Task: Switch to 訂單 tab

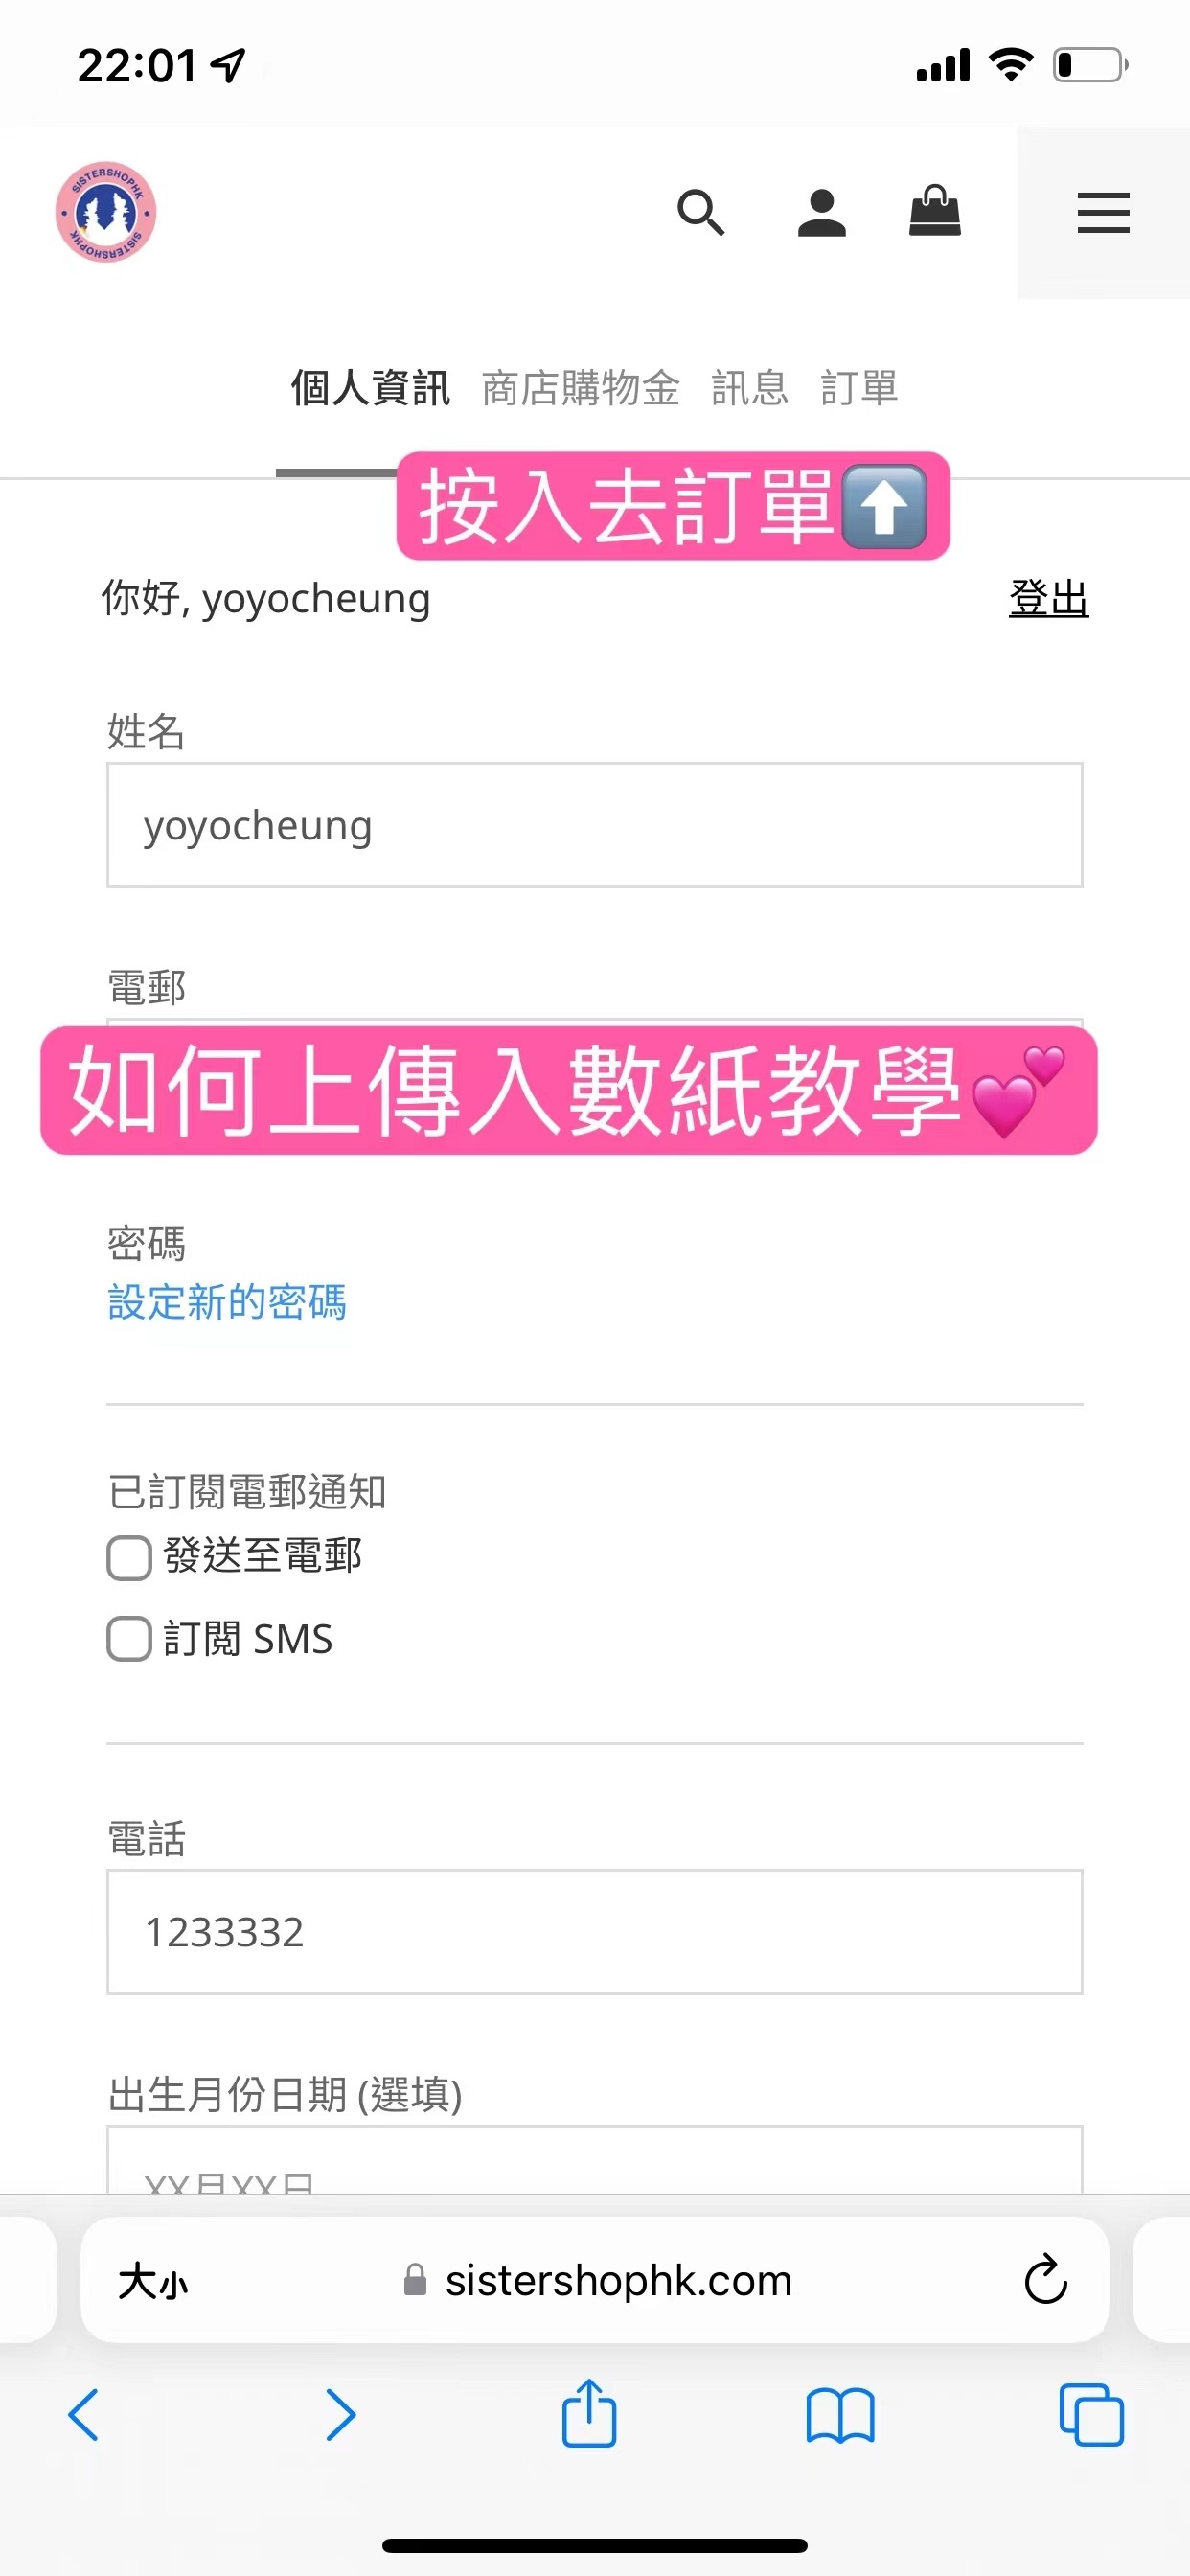Action: [x=859, y=388]
